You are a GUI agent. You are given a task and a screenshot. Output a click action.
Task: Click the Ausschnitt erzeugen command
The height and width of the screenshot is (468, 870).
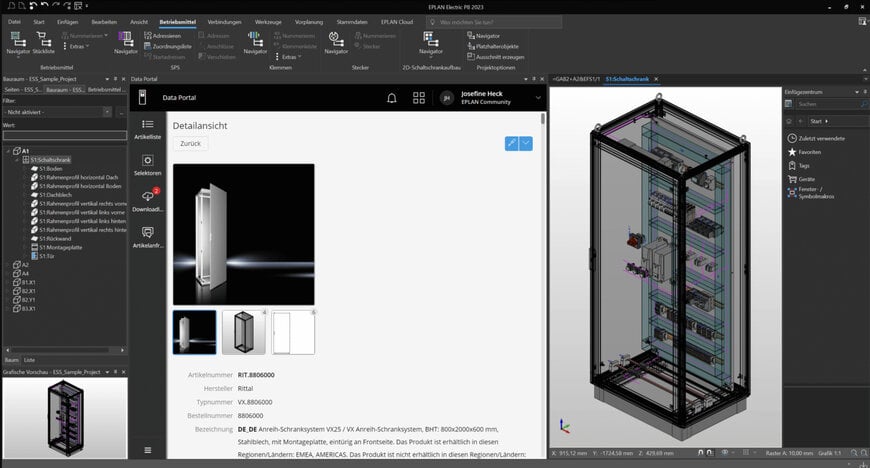496,57
